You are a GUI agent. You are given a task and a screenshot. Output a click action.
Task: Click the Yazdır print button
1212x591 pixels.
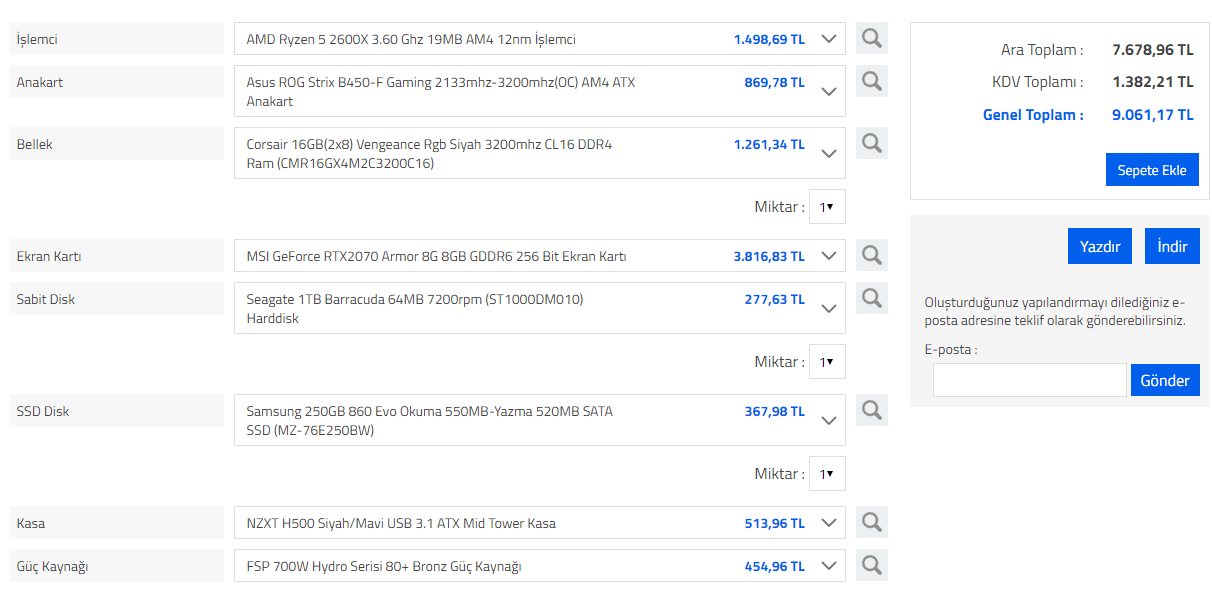[1100, 246]
